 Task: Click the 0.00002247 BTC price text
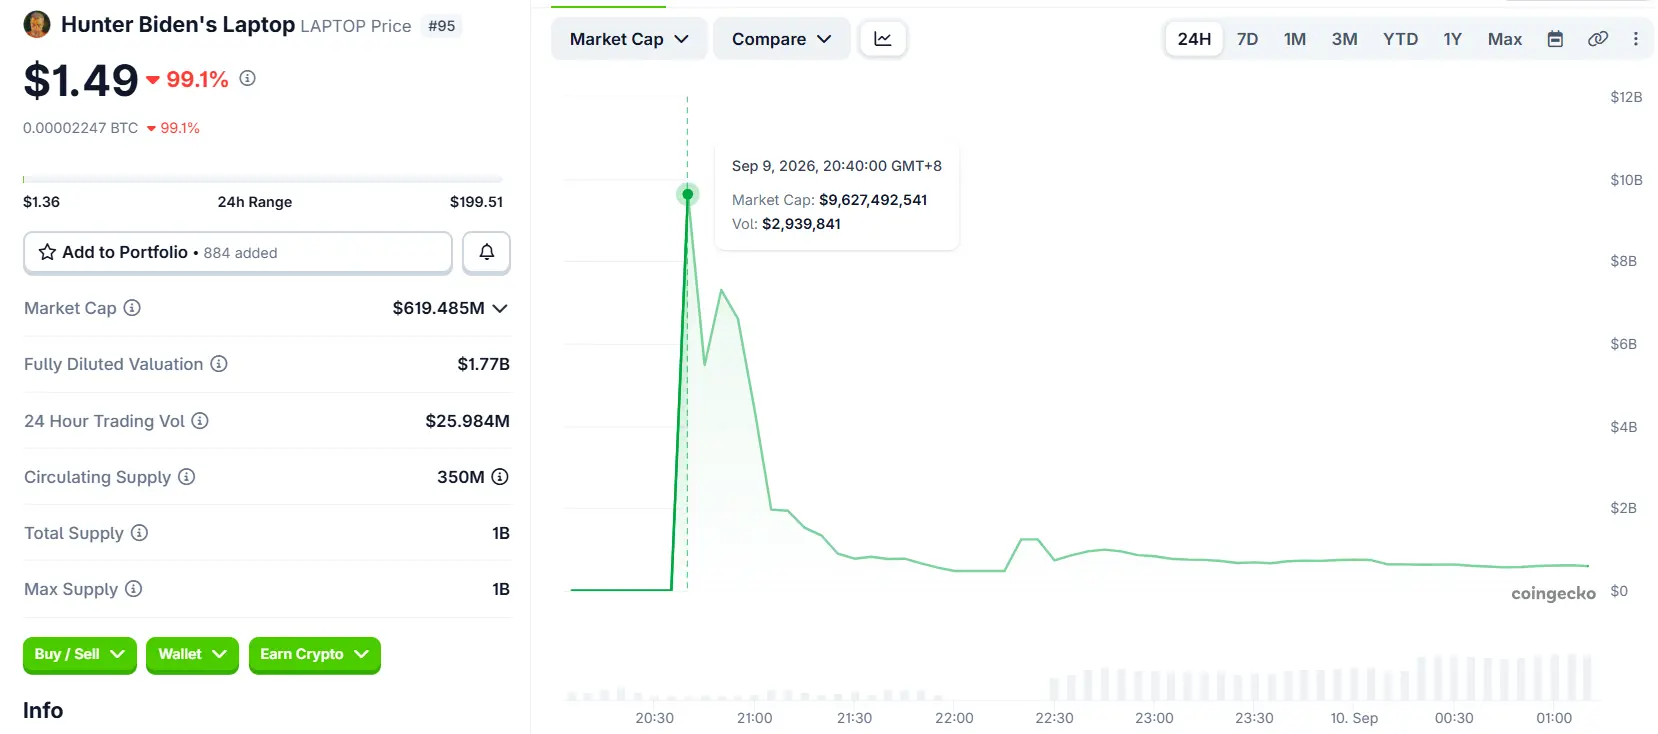(81, 128)
